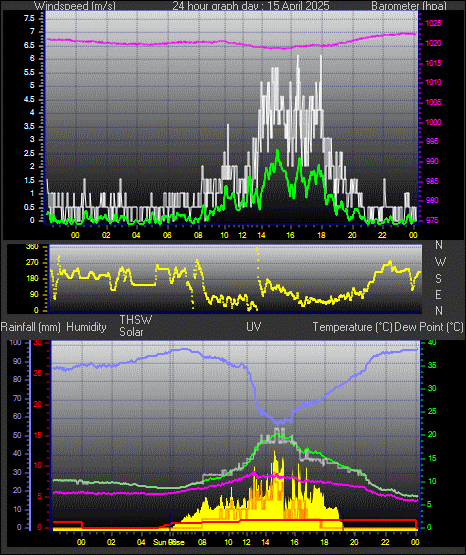The height and width of the screenshot is (555, 466).
Task: Click the 'UV' label
Action: click(x=254, y=326)
